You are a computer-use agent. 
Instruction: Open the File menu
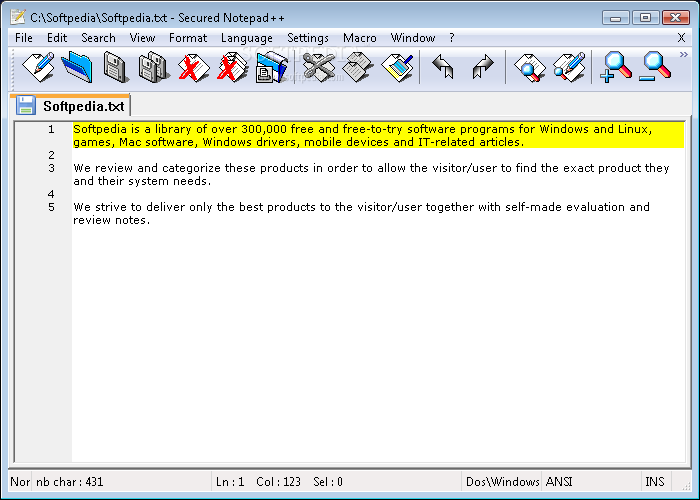click(24, 38)
